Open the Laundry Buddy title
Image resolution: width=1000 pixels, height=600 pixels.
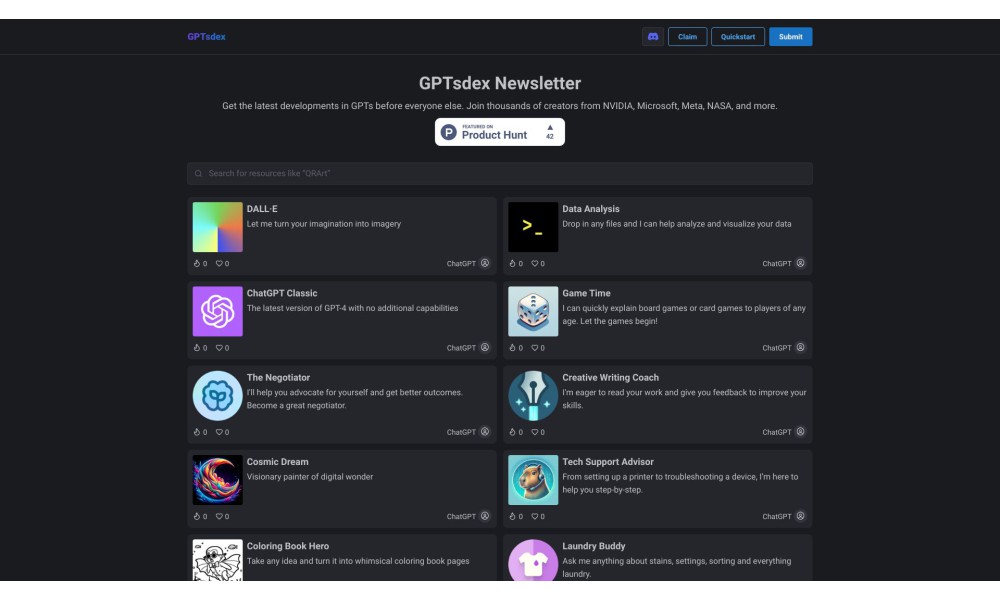click(593, 546)
